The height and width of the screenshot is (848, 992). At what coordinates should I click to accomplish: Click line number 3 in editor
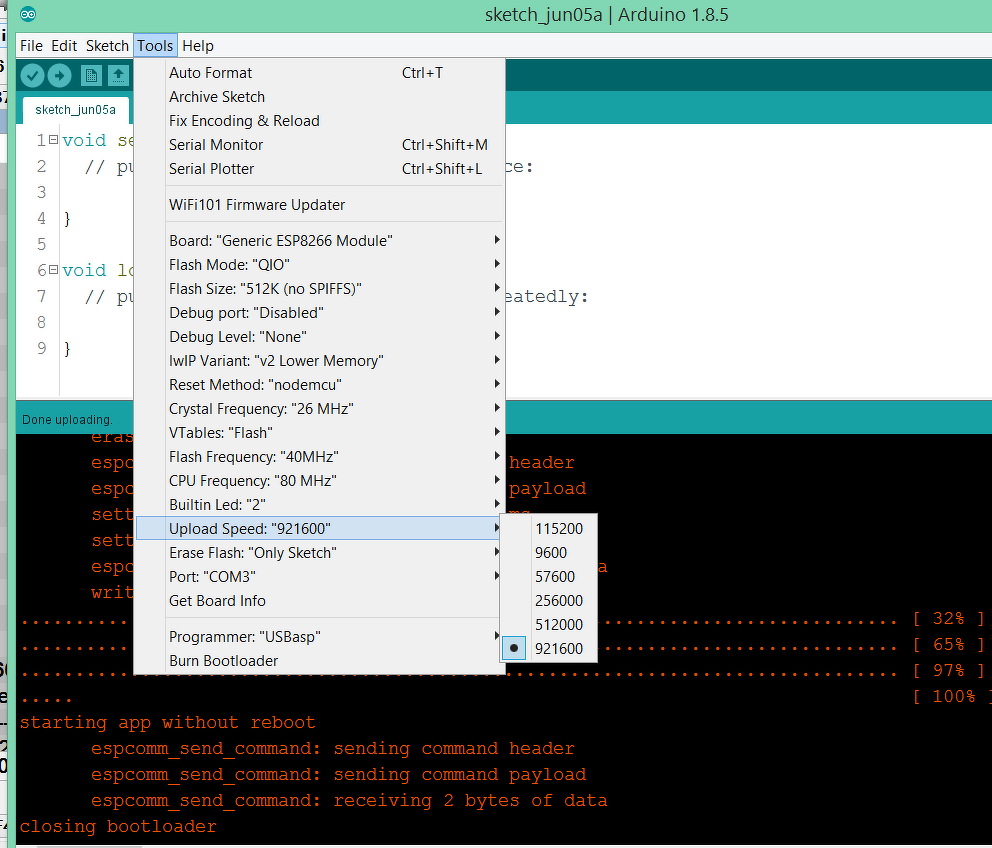(42, 192)
